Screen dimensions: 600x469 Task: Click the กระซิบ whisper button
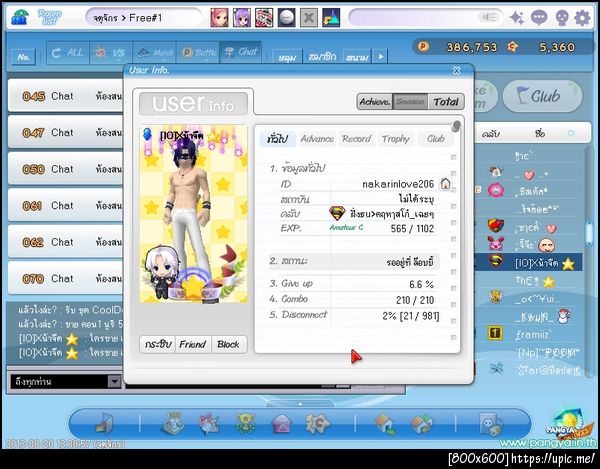point(158,344)
